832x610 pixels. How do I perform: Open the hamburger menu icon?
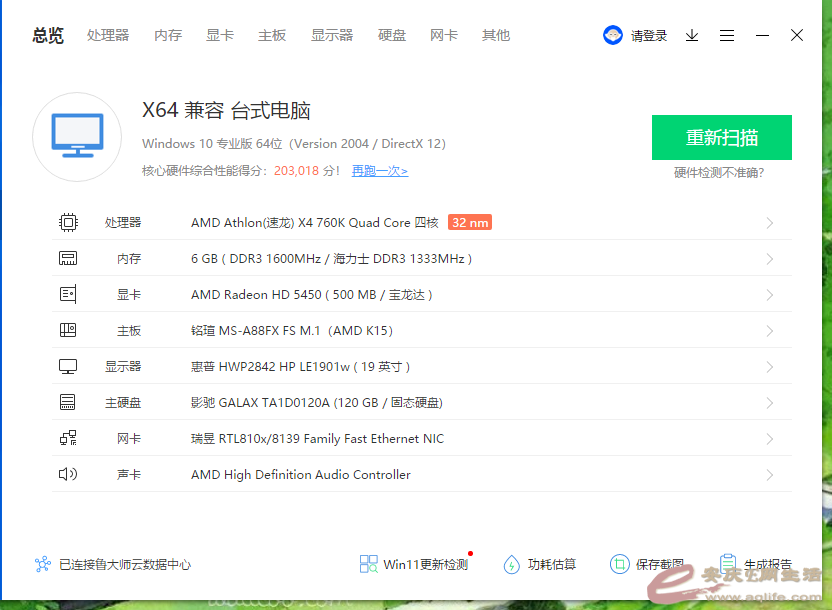[727, 36]
